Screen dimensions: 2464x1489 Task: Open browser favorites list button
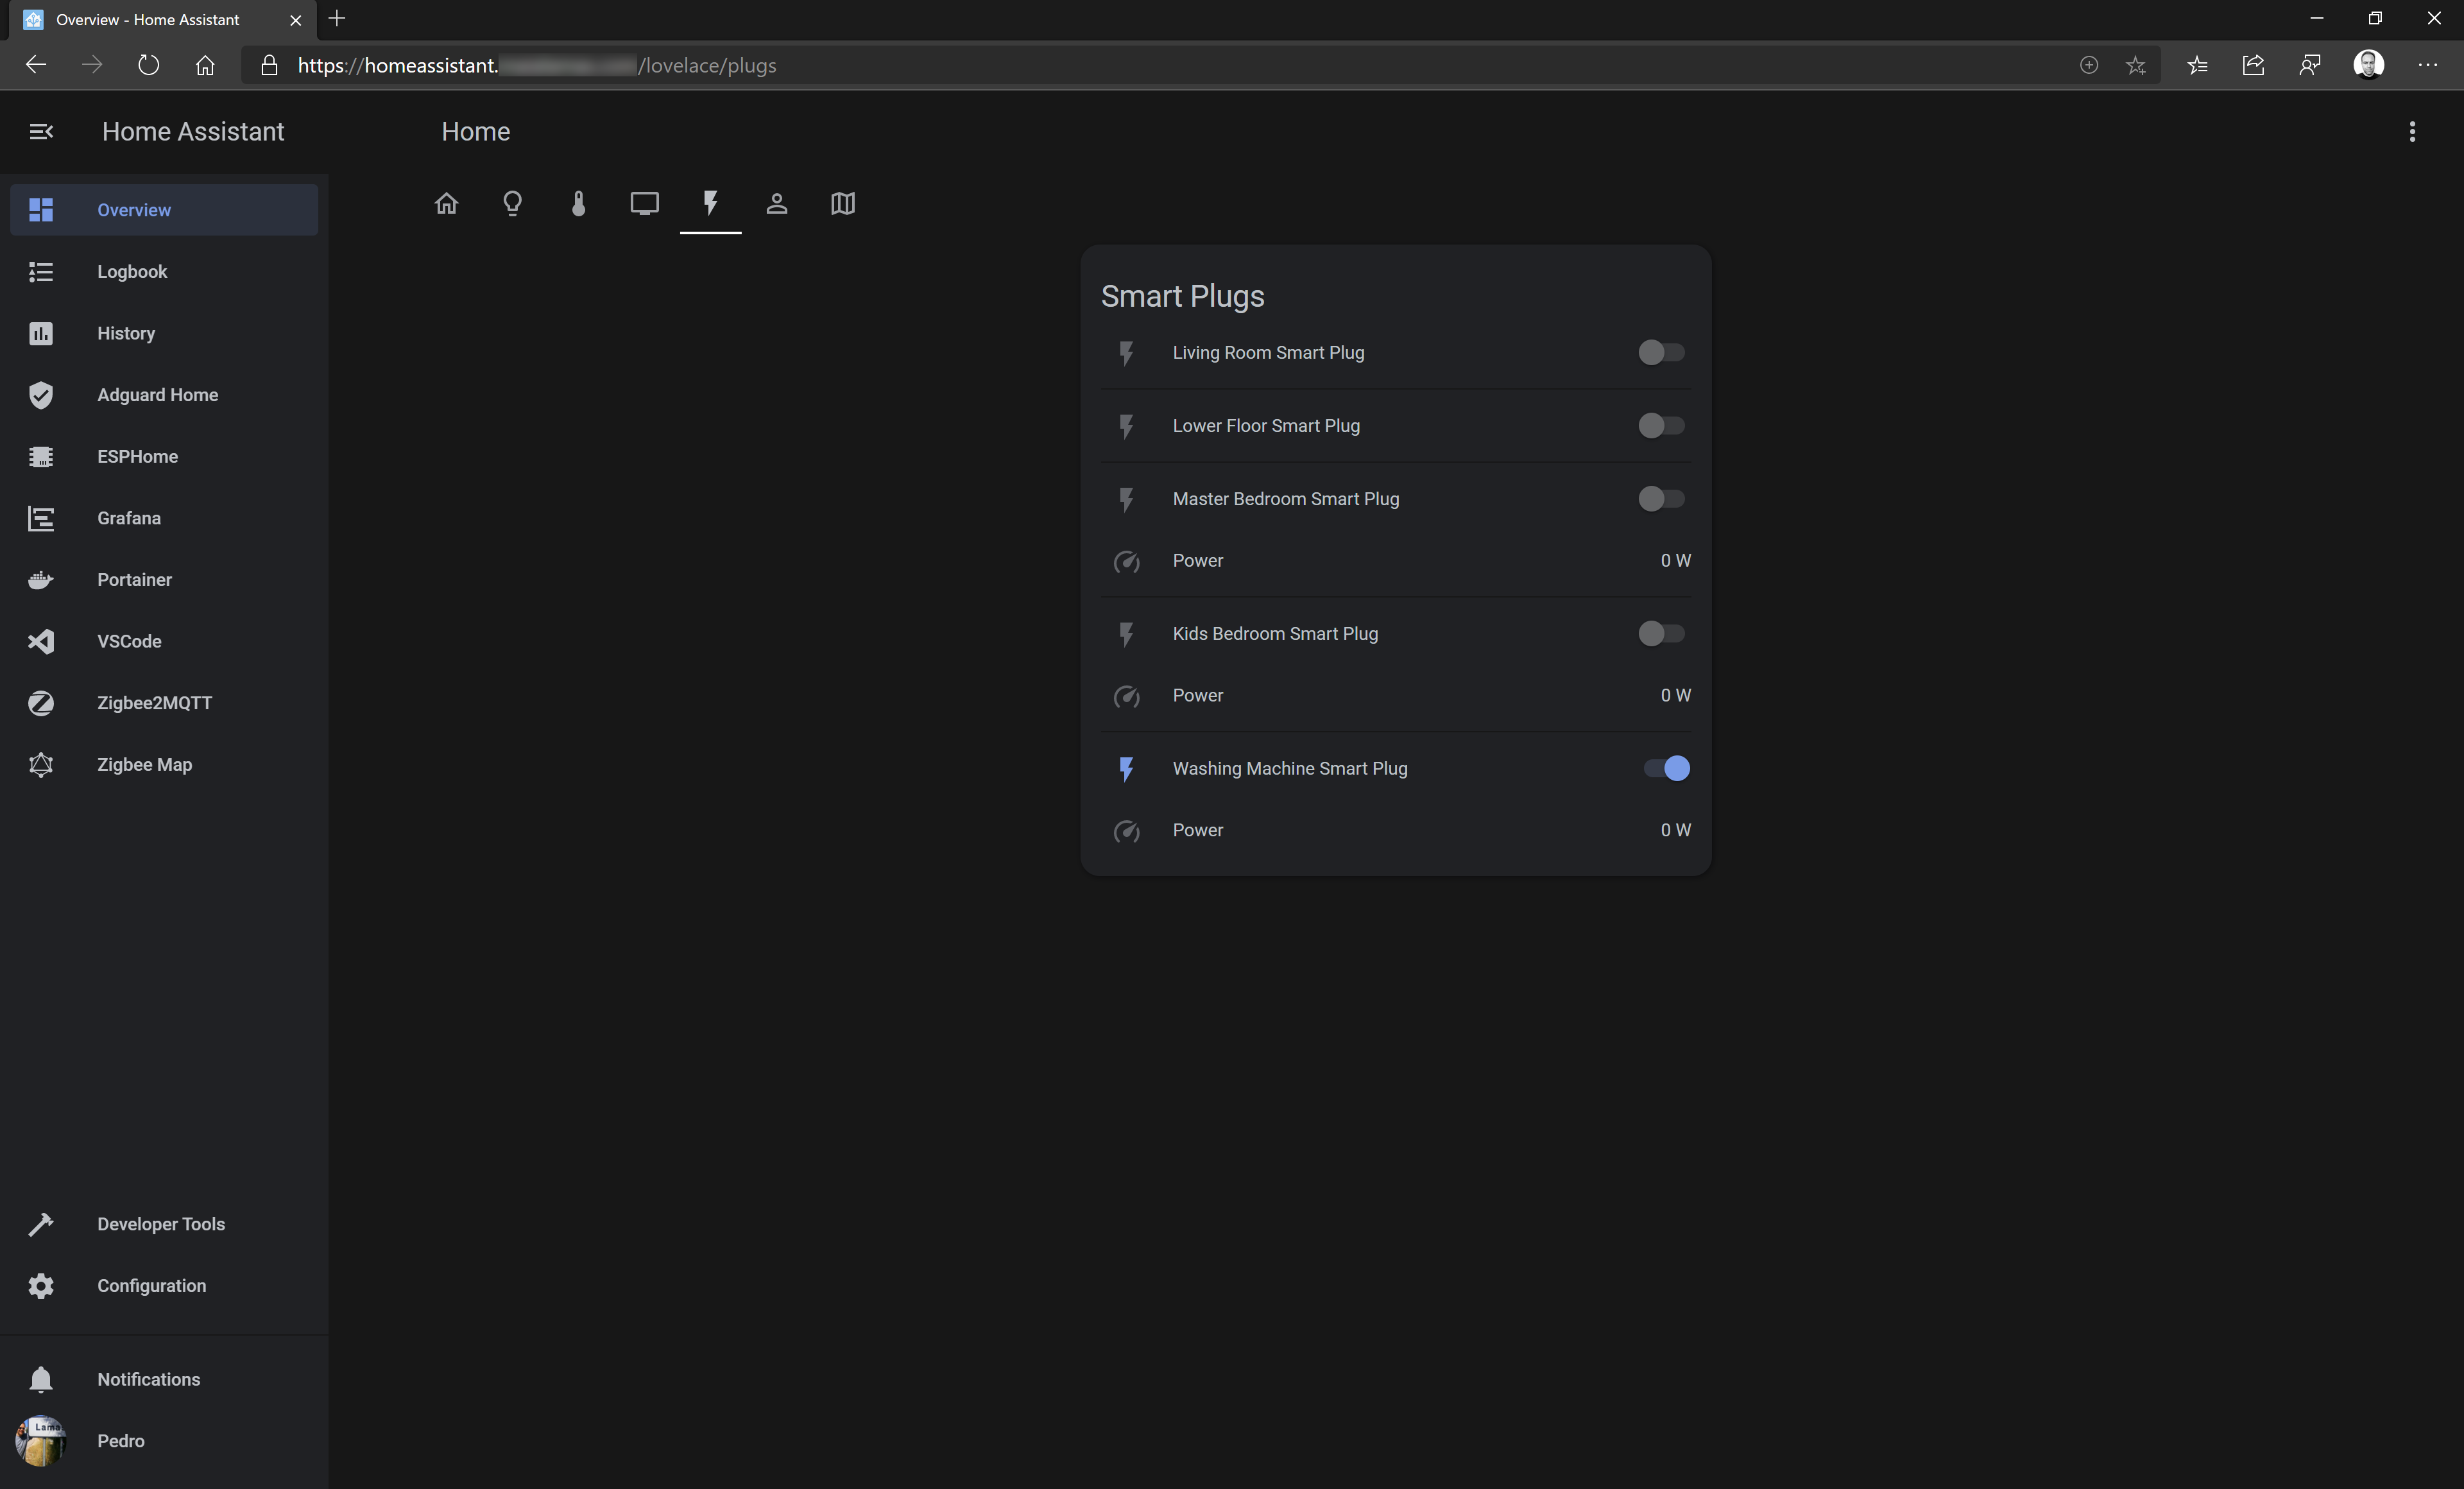pos(2197,65)
